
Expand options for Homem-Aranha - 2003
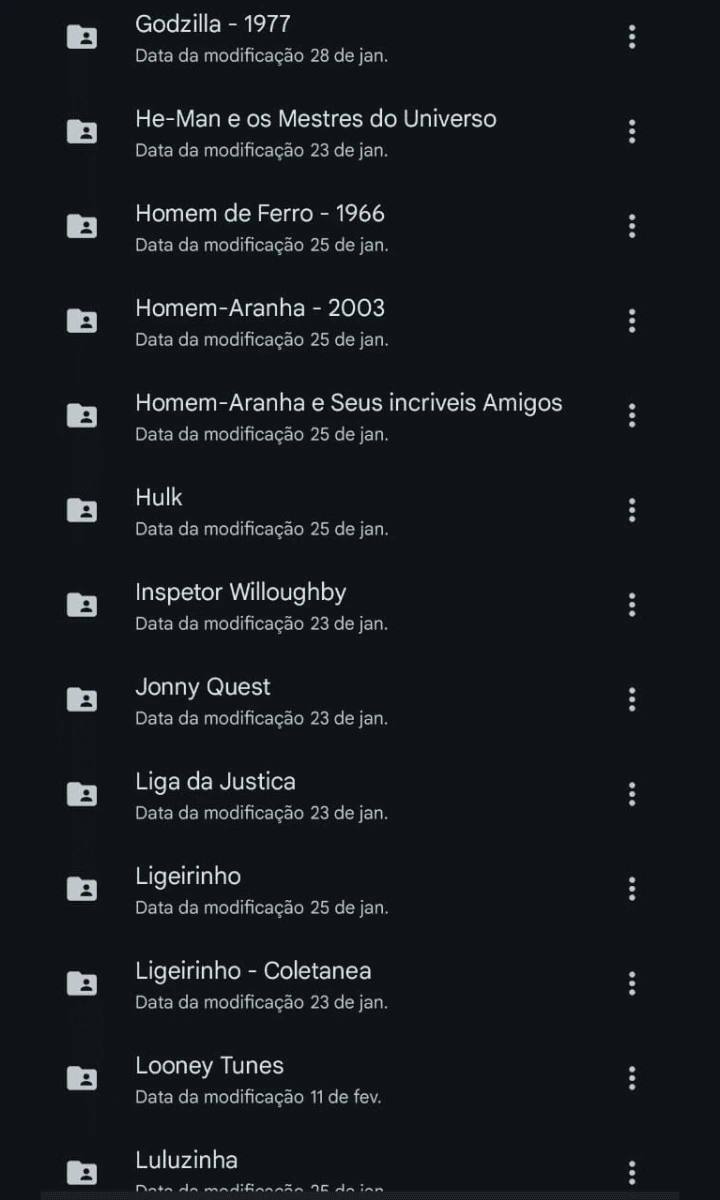tap(632, 321)
